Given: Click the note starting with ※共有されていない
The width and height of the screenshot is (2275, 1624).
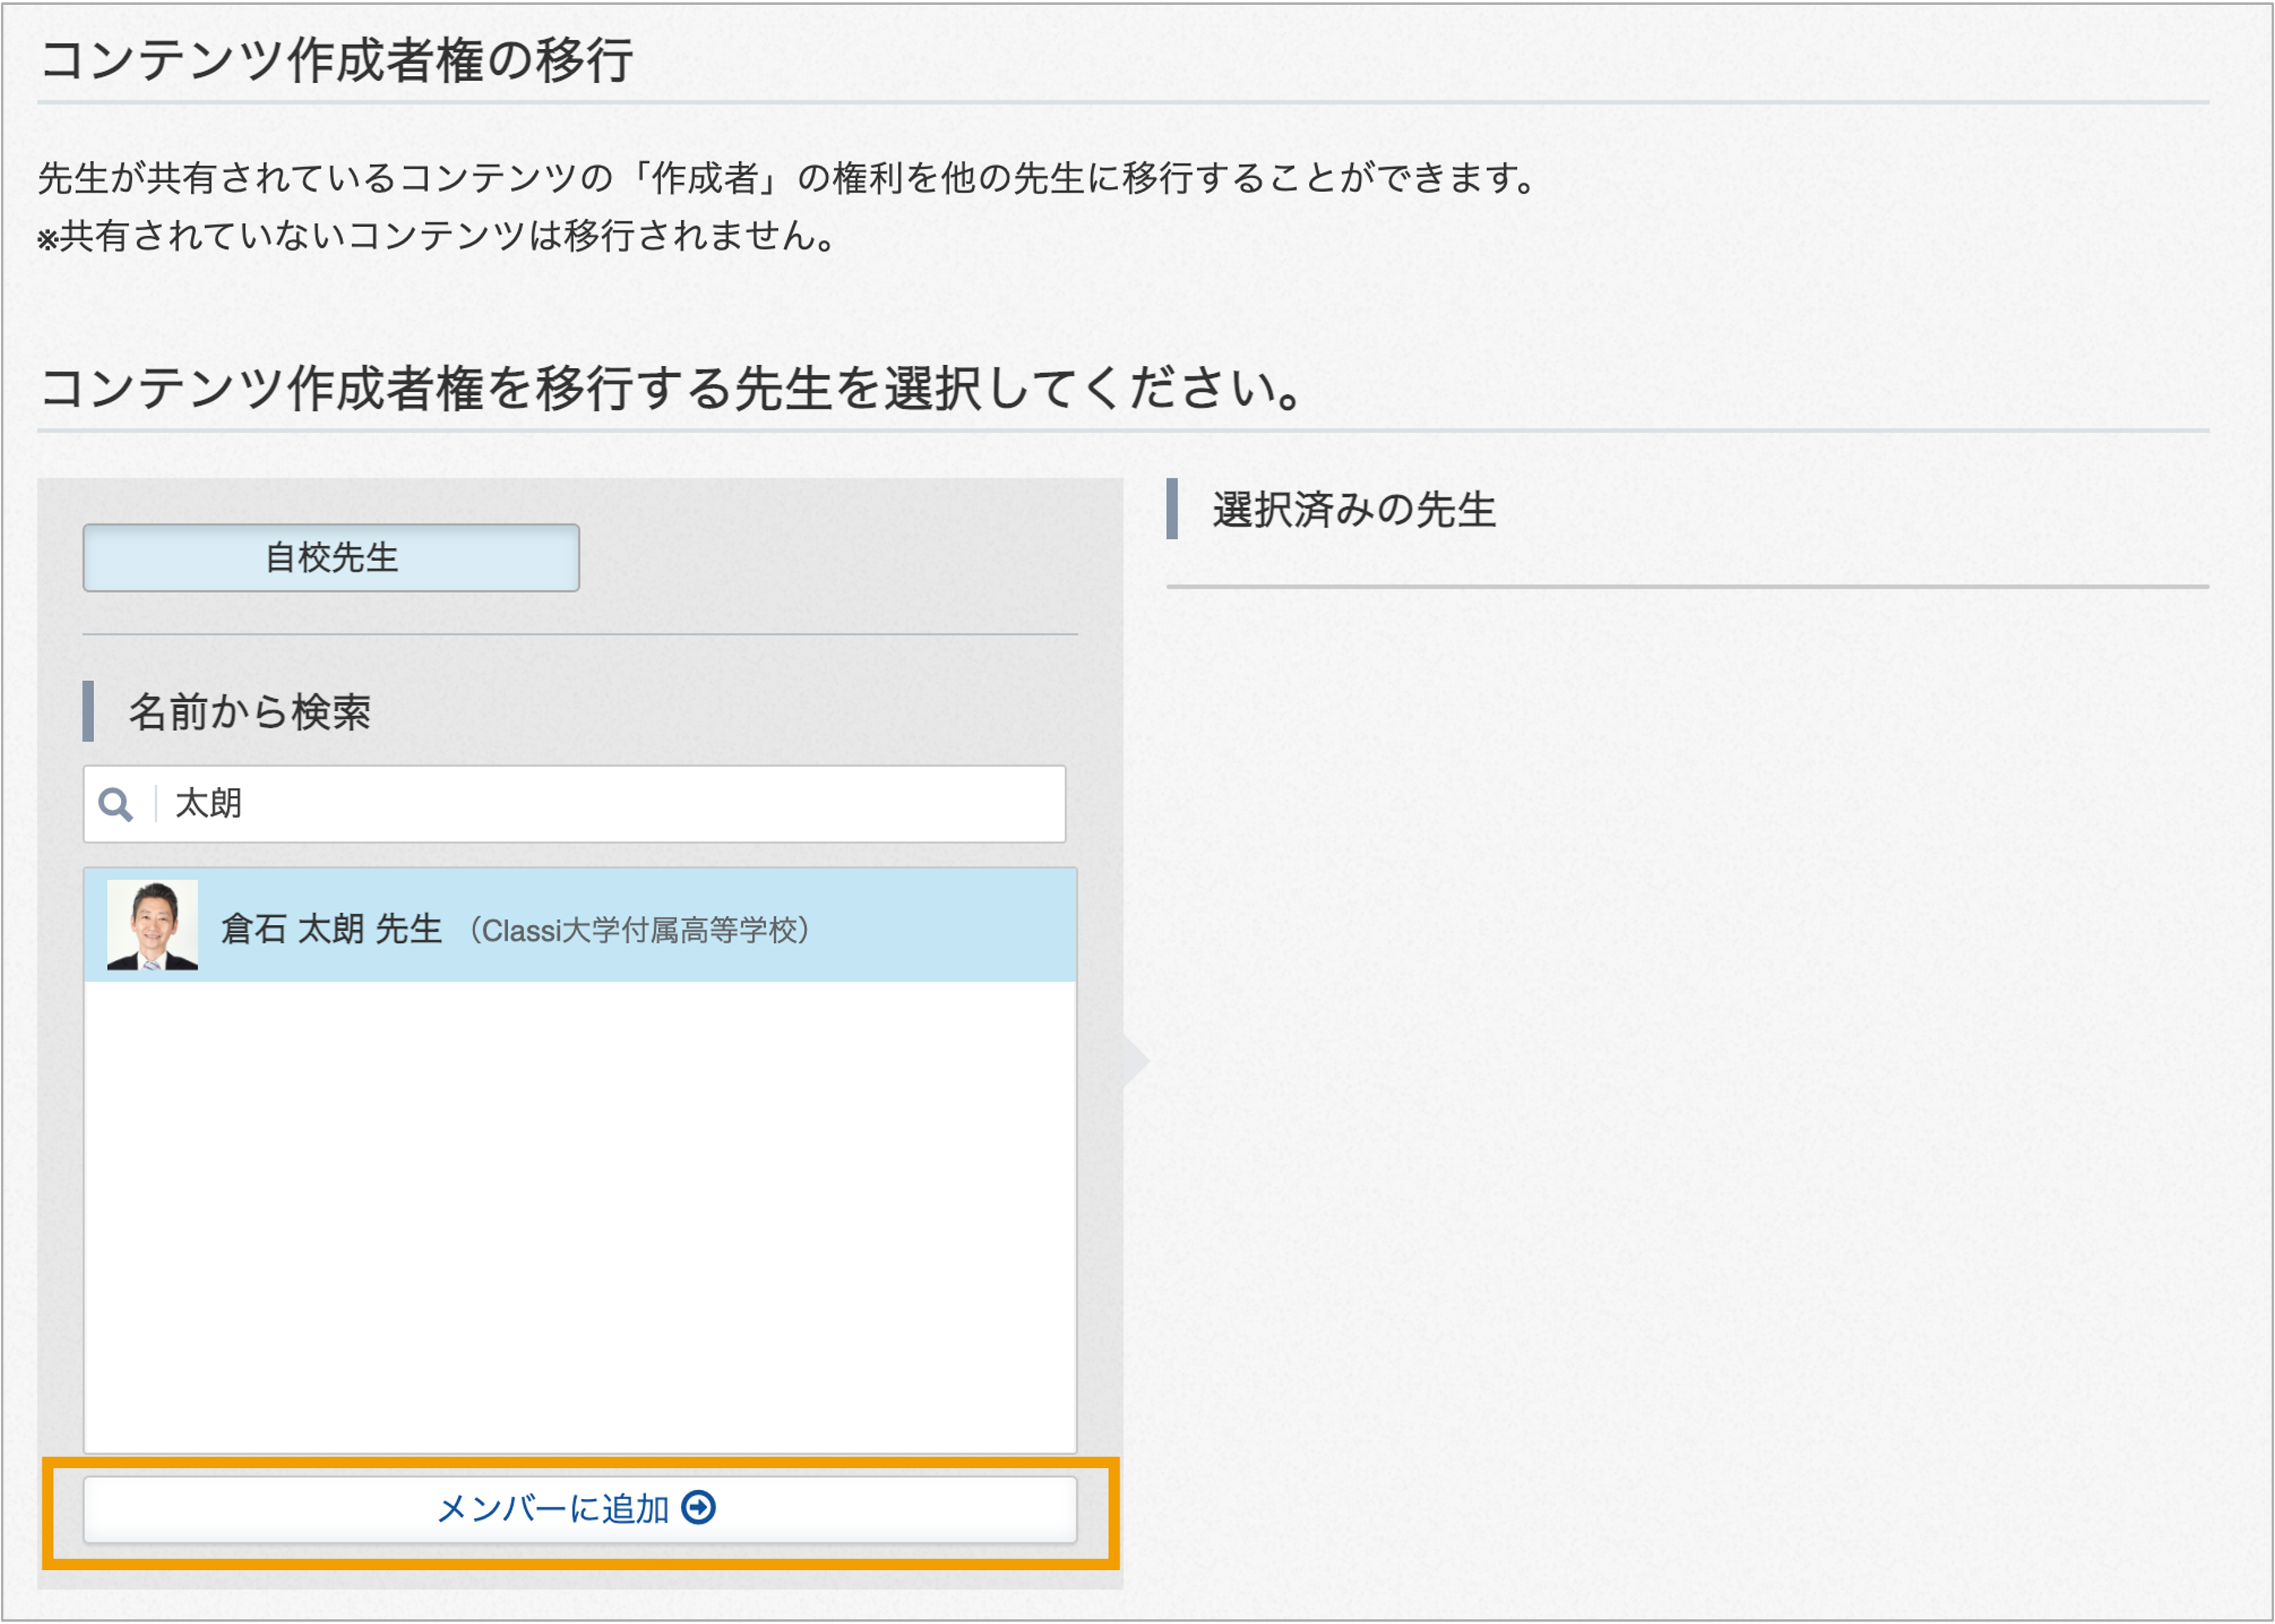Looking at the screenshot, I should click(x=436, y=236).
